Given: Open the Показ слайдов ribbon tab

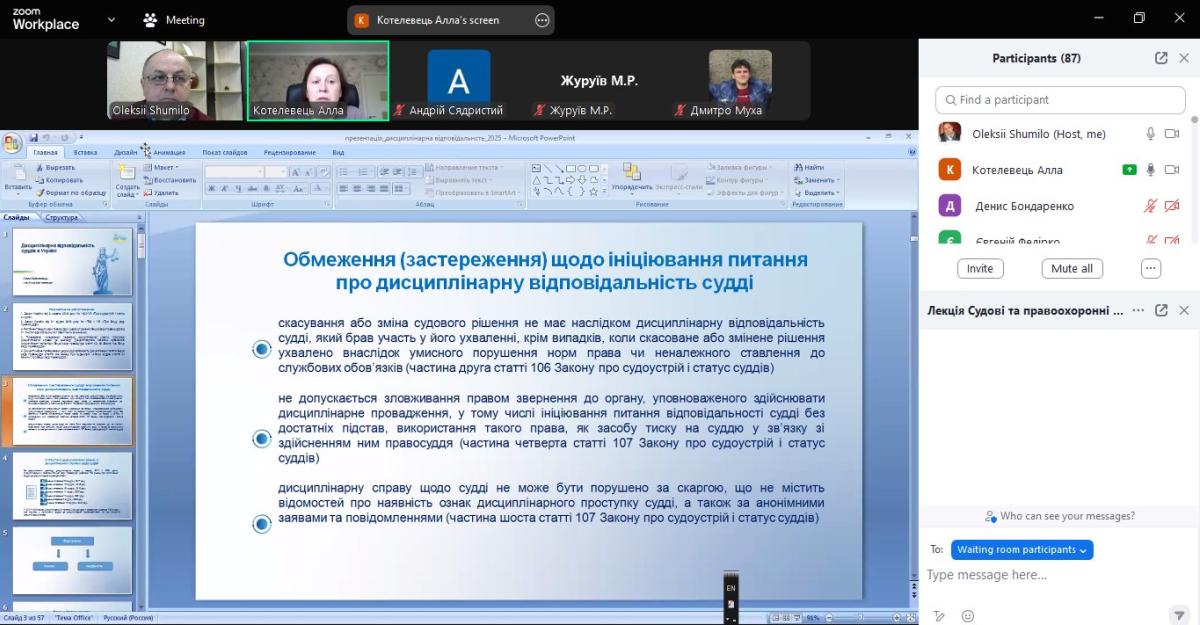Looking at the screenshot, I should coord(224,152).
